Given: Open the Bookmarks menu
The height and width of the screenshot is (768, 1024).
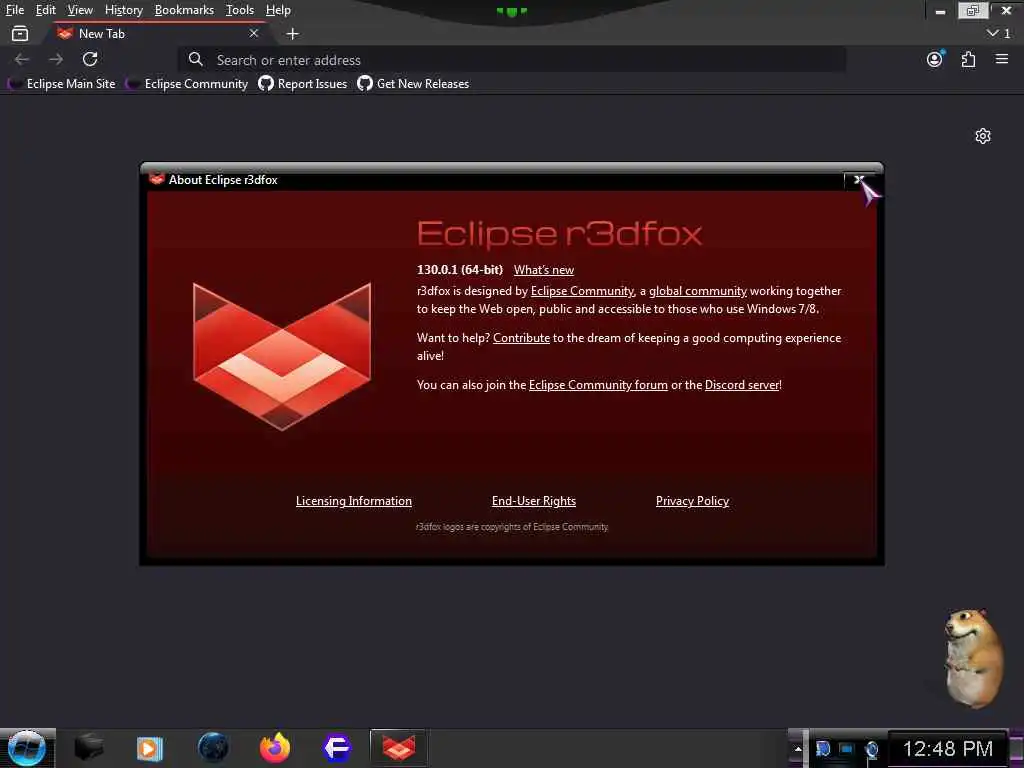Looking at the screenshot, I should coord(184,10).
